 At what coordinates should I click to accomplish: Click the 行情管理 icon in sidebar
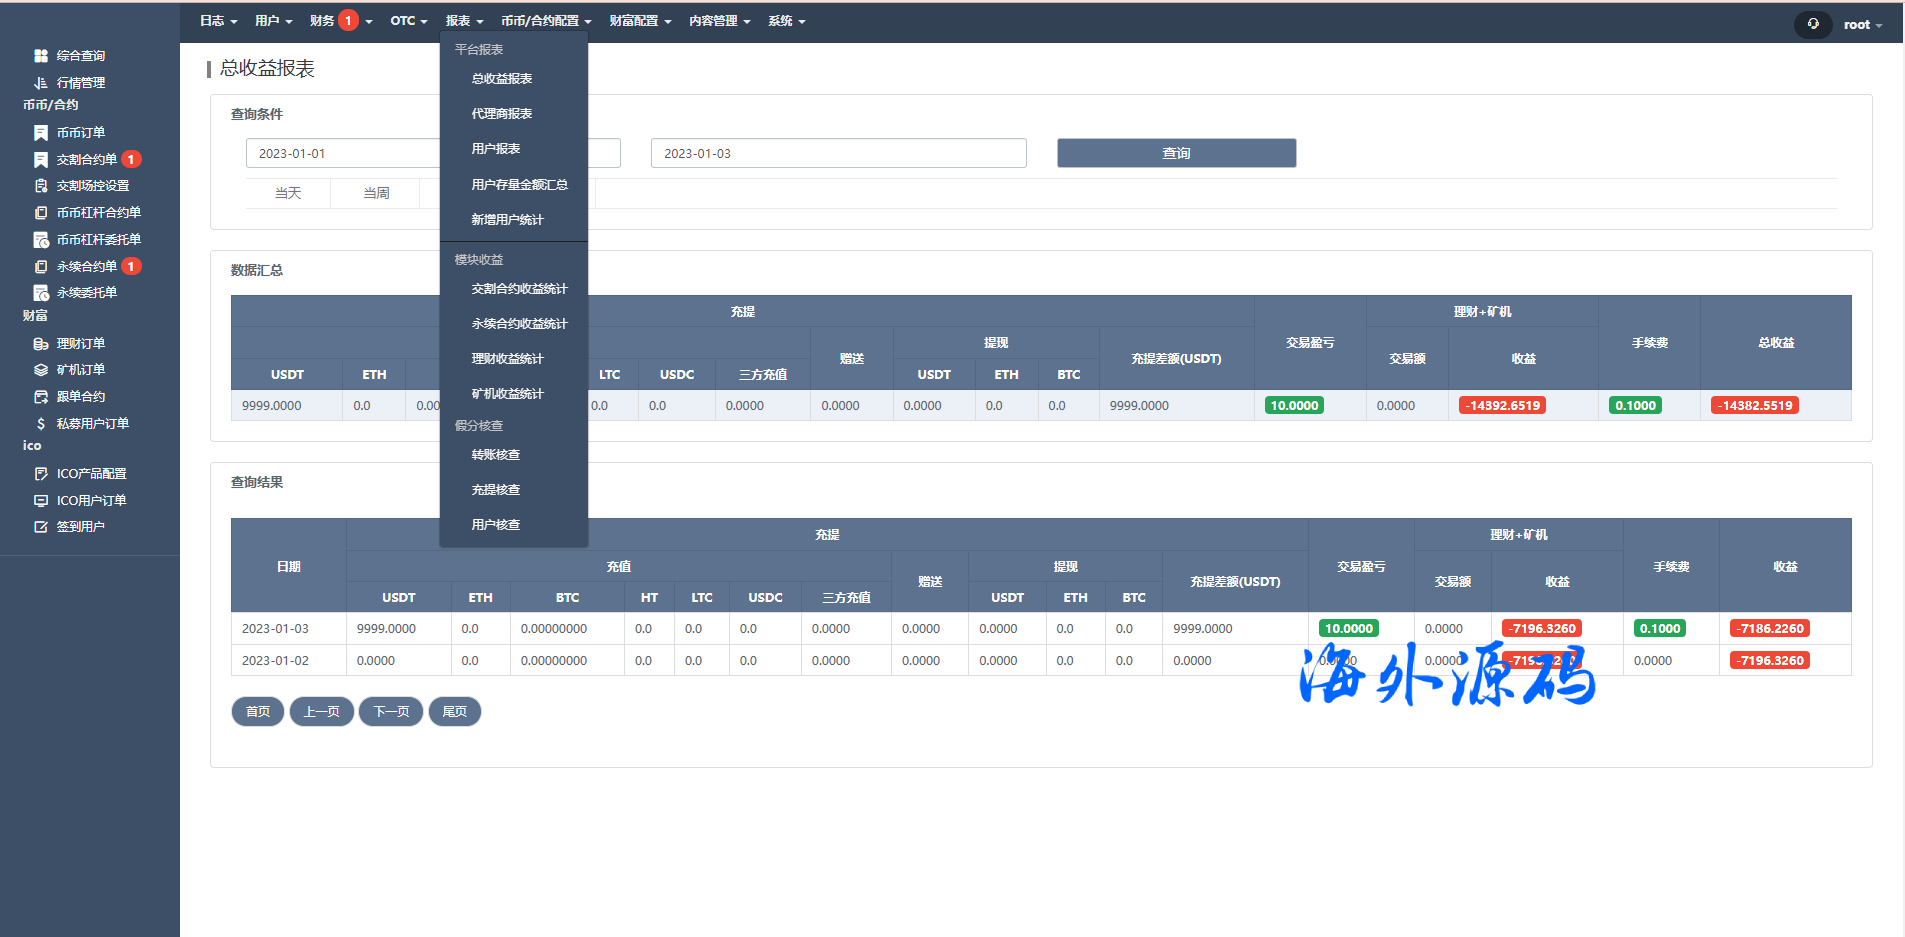[41, 83]
